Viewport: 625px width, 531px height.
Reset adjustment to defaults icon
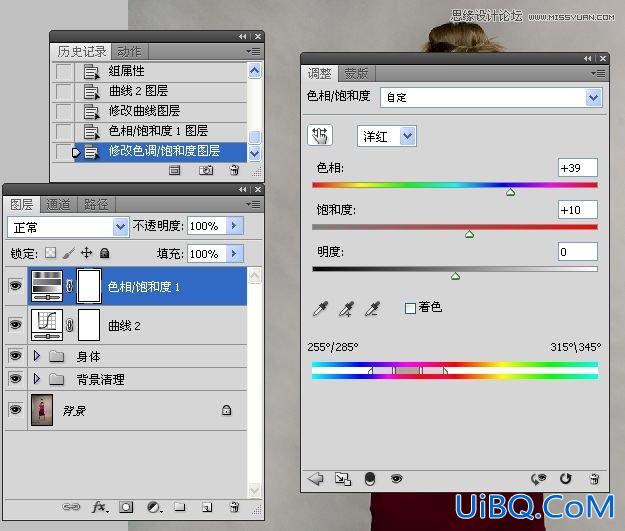click(x=566, y=478)
